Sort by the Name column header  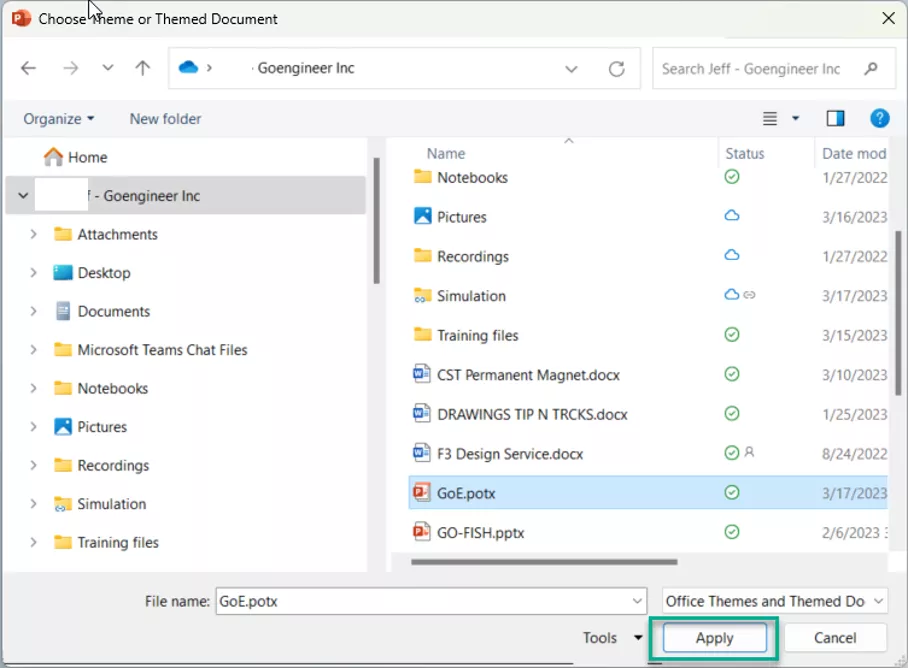[x=446, y=153]
